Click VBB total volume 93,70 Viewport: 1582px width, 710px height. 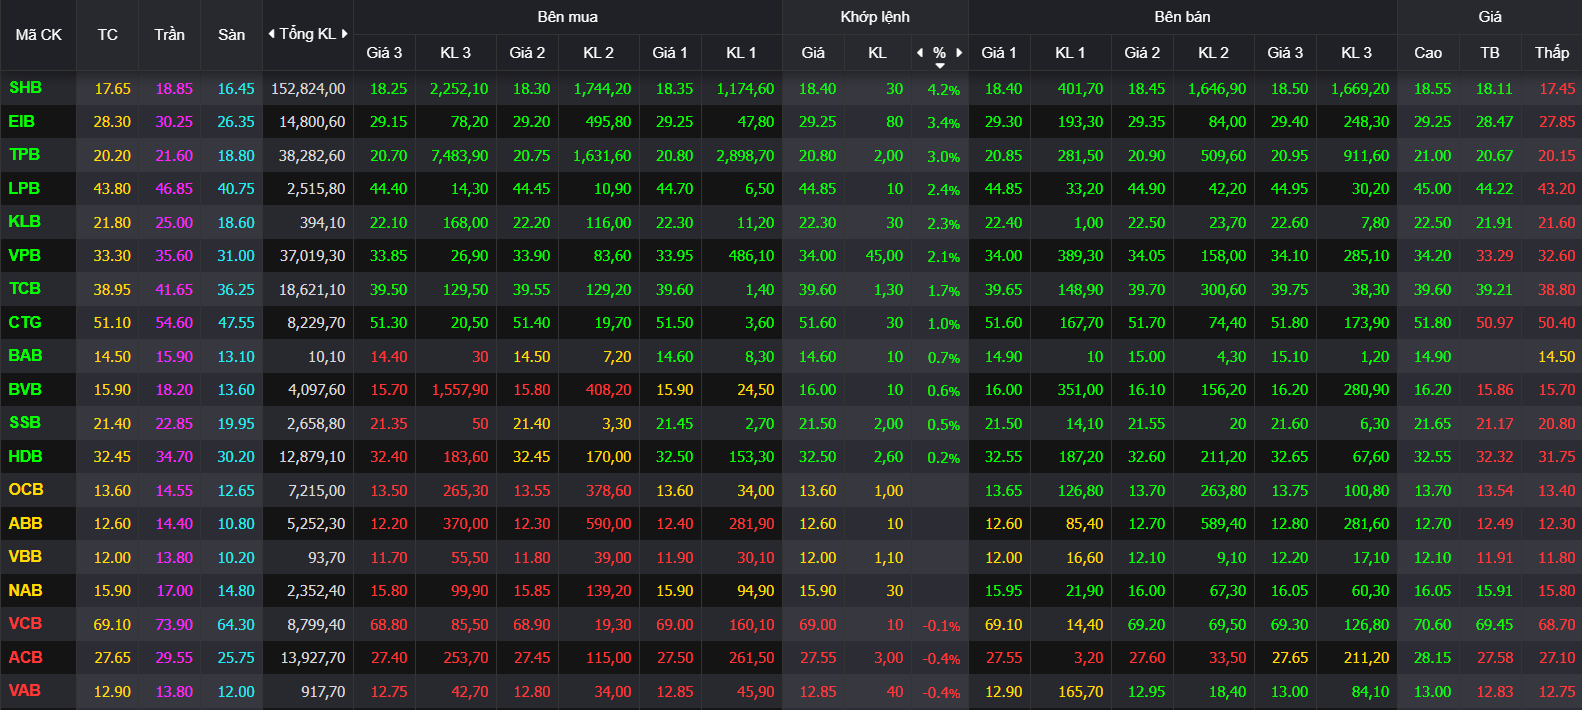click(327, 558)
